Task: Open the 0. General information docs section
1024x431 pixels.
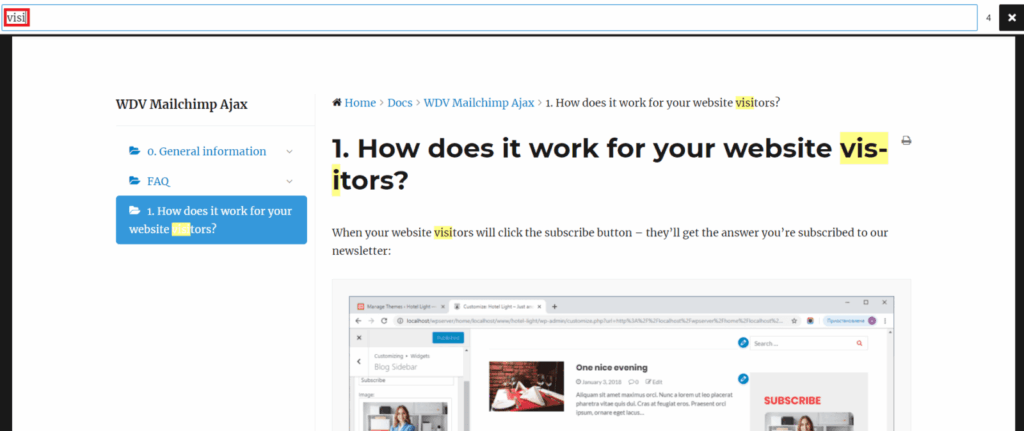Action: [206, 152]
